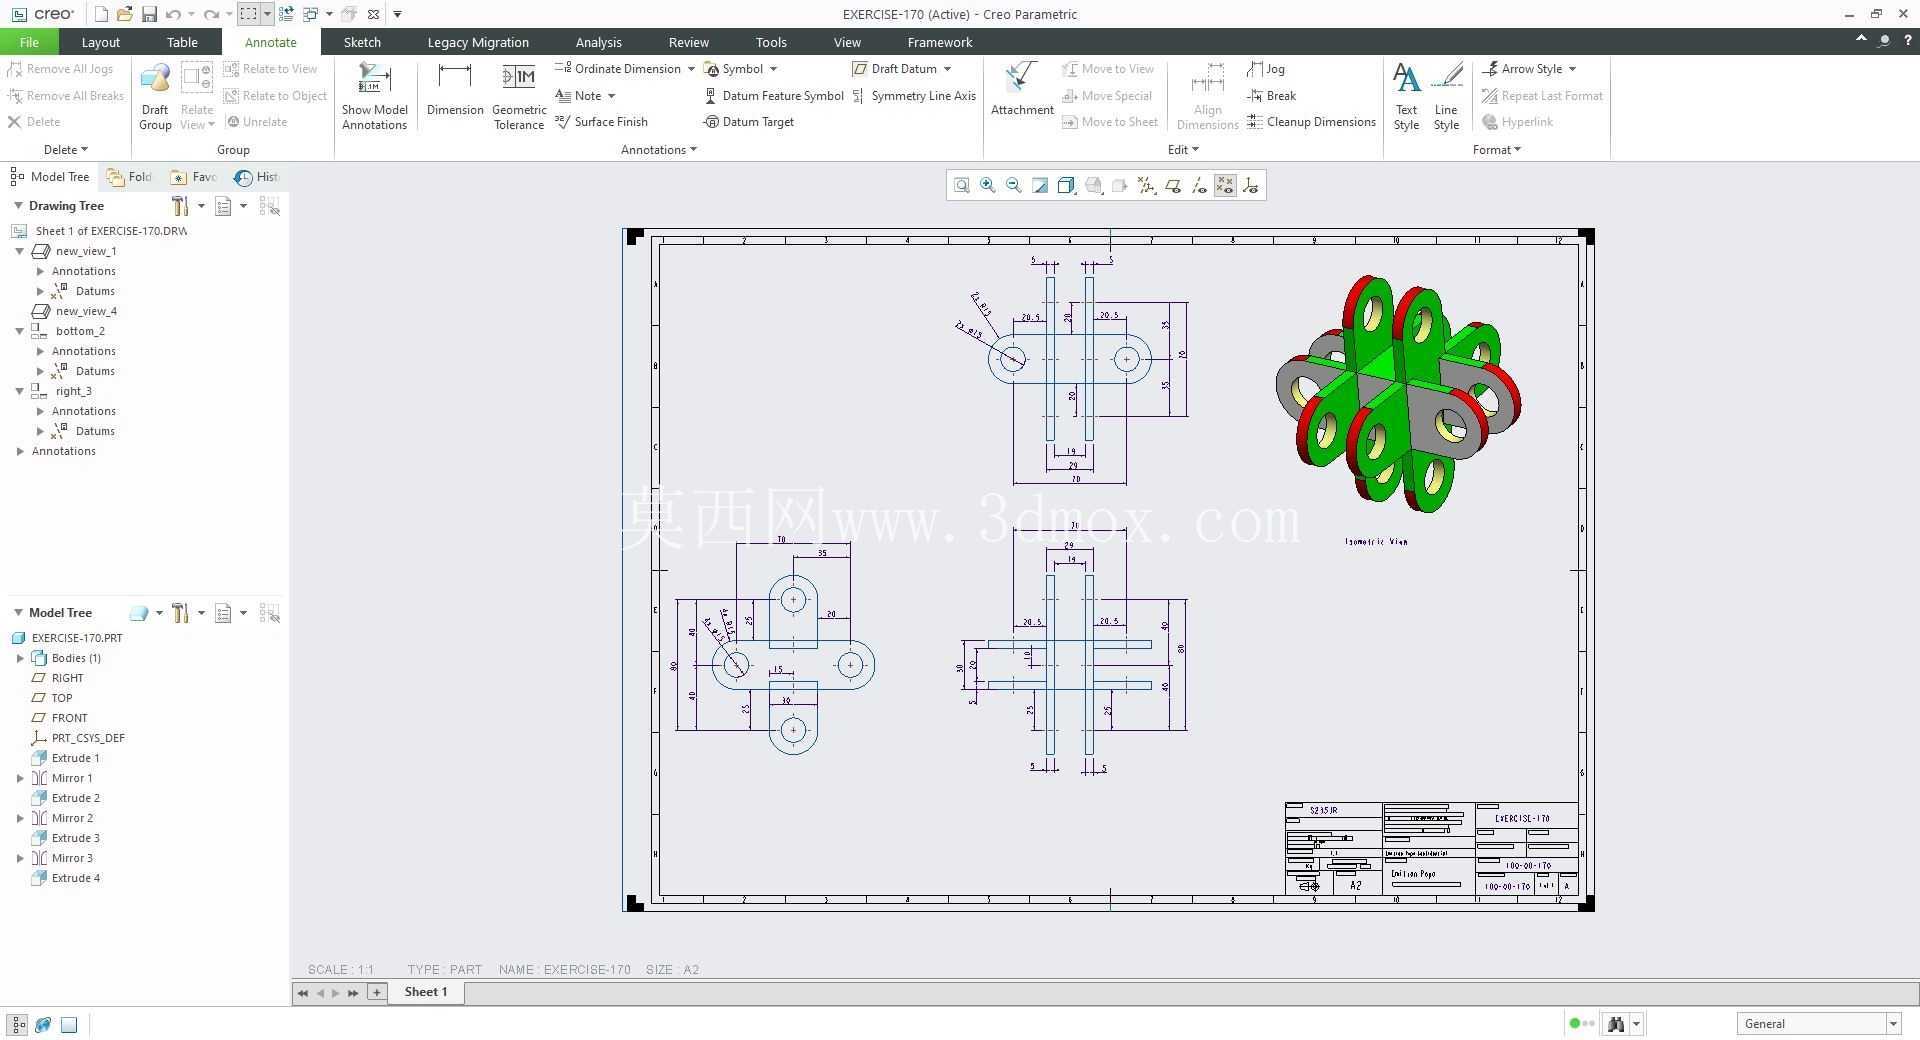Image resolution: width=1920 pixels, height=1040 pixels.
Task: Open the Symbol dropdown arrow
Action: (x=773, y=69)
